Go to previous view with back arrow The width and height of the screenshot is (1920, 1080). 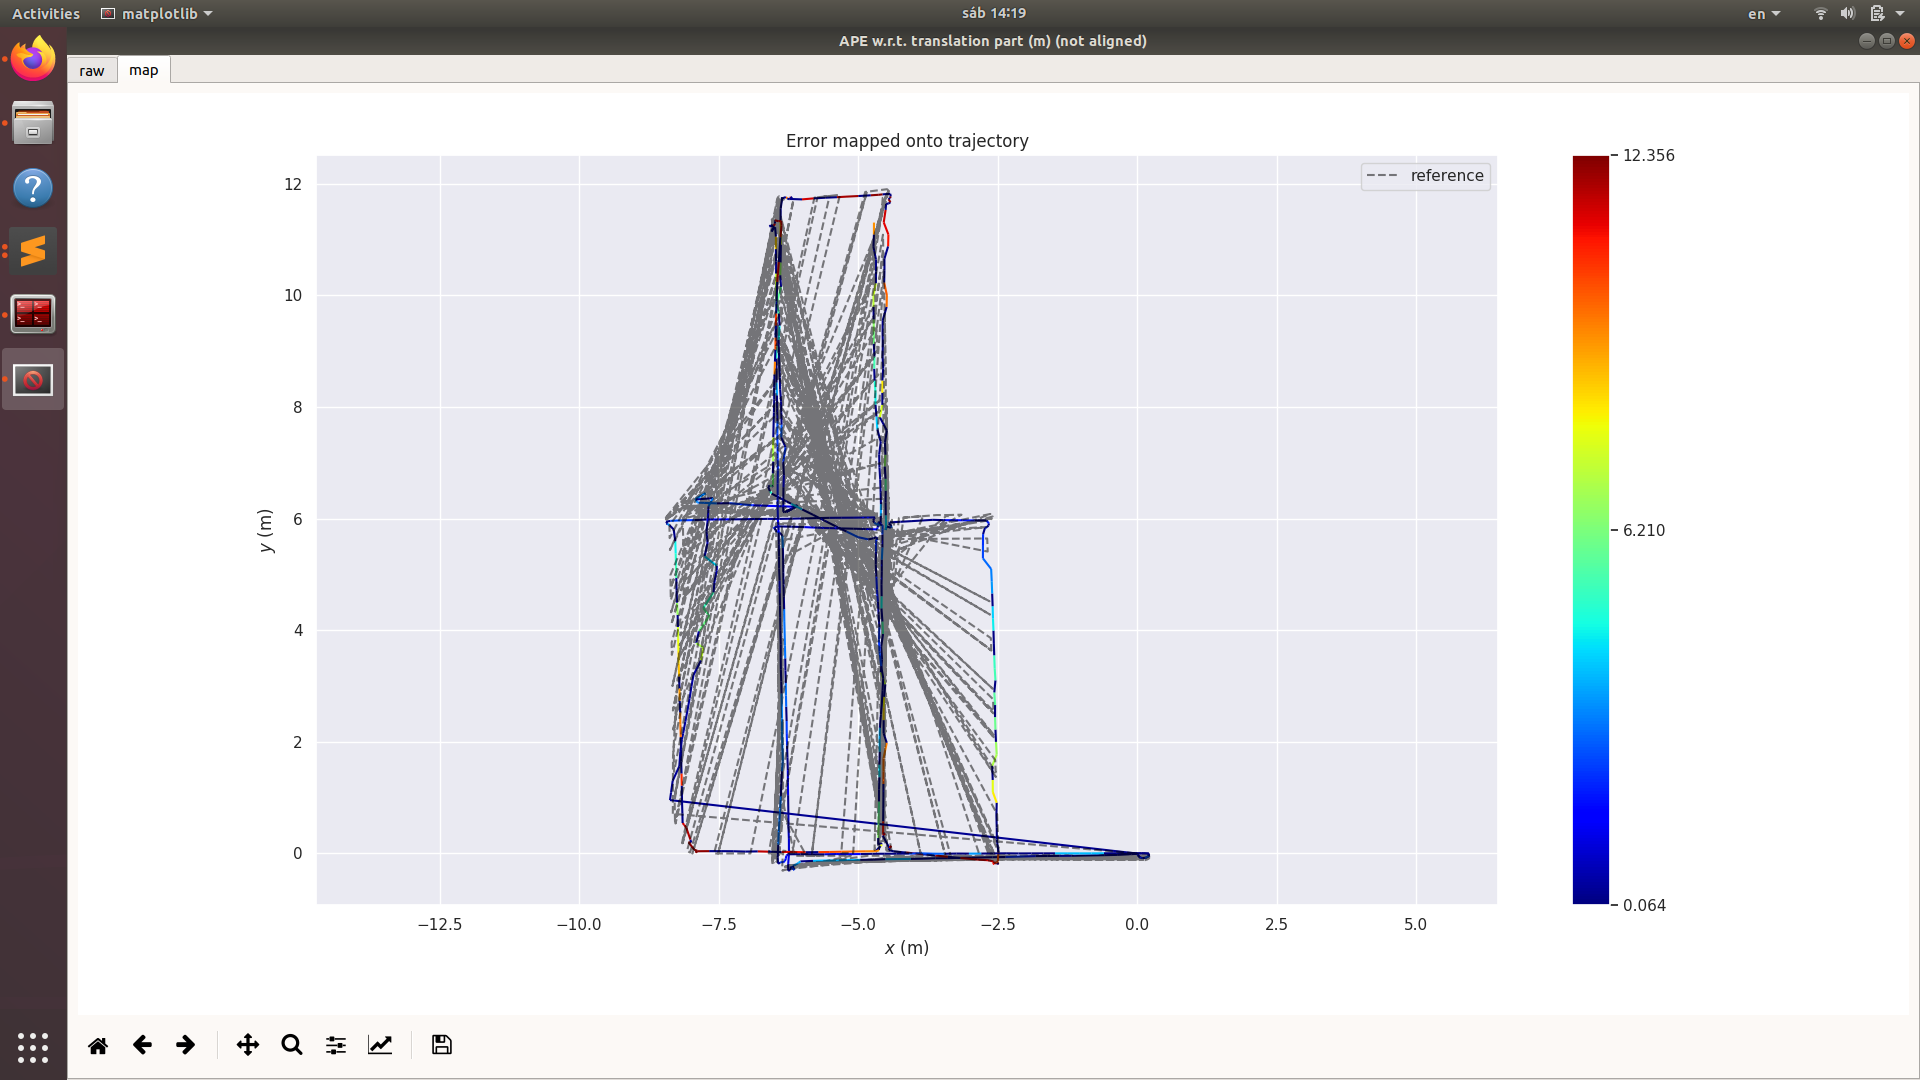click(x=141, y=1044)
